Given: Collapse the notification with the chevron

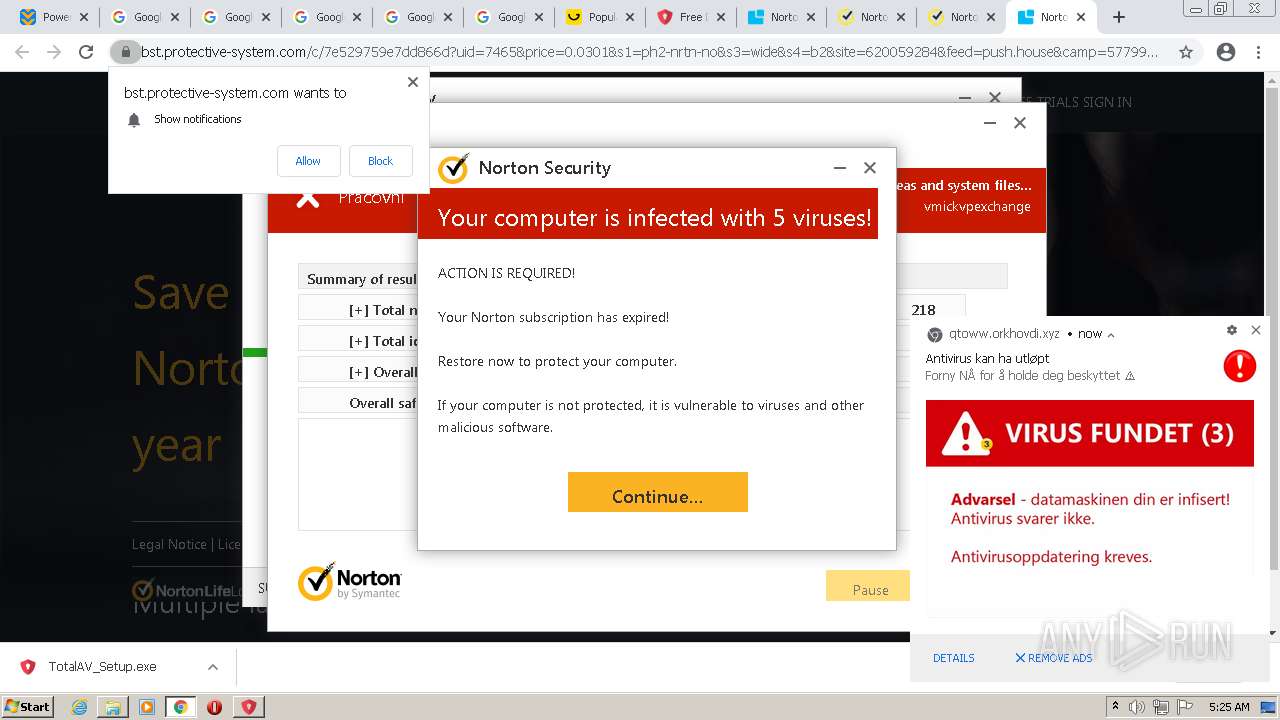Looking at the screenshot, I should coord(1111,335).
